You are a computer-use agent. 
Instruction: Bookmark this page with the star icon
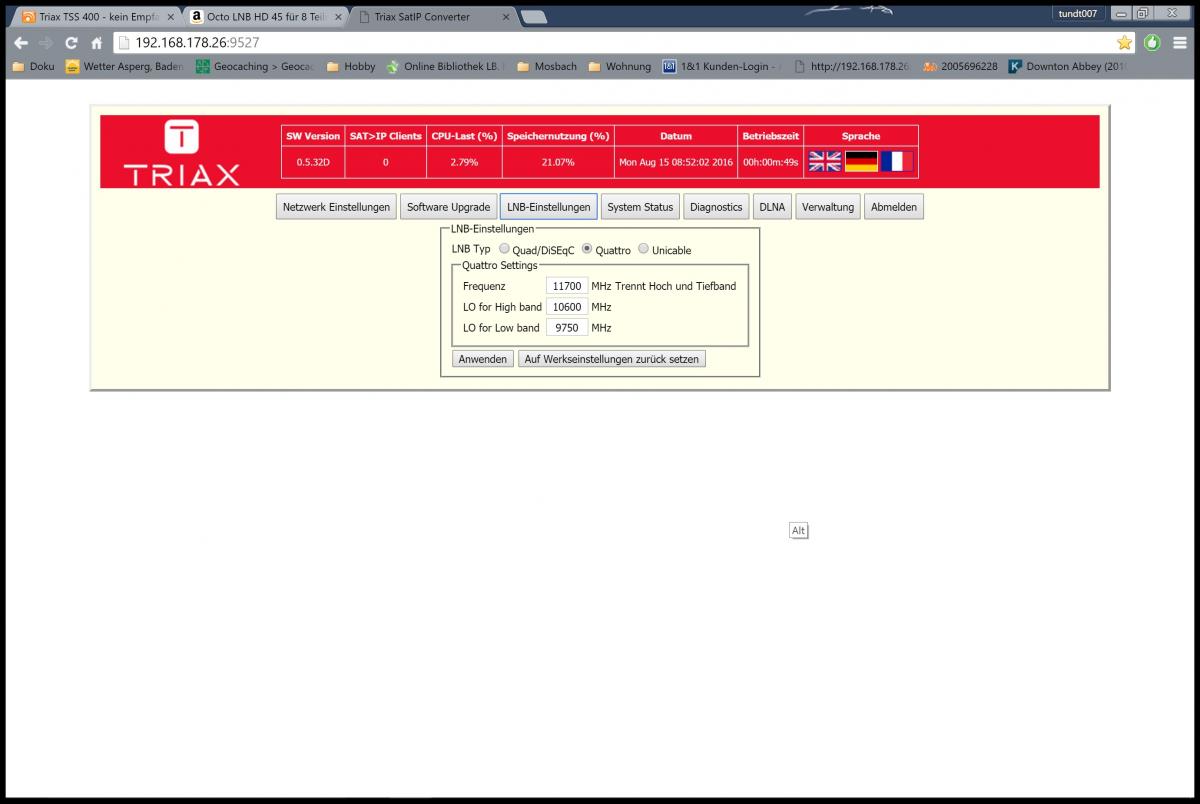[x=1124, y=42]
